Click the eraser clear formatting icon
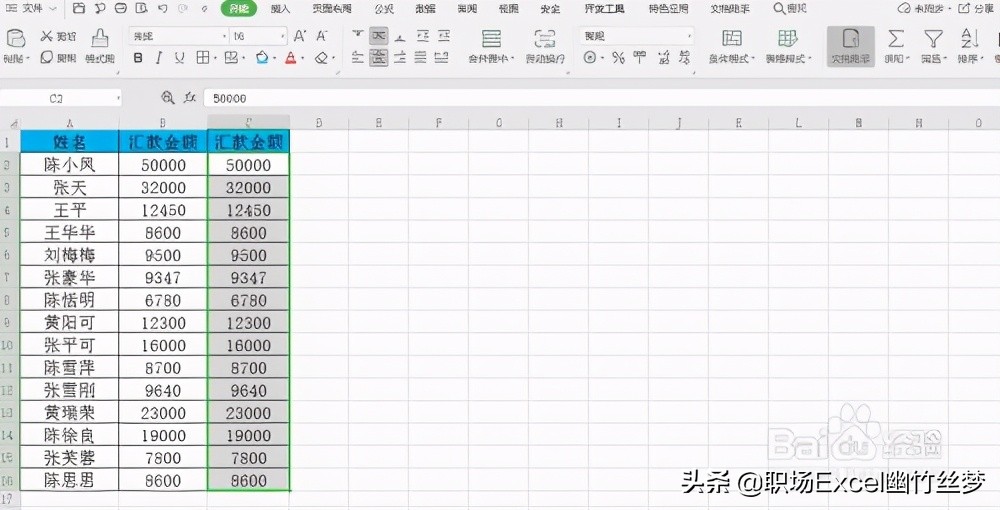 tap(321, 58)
